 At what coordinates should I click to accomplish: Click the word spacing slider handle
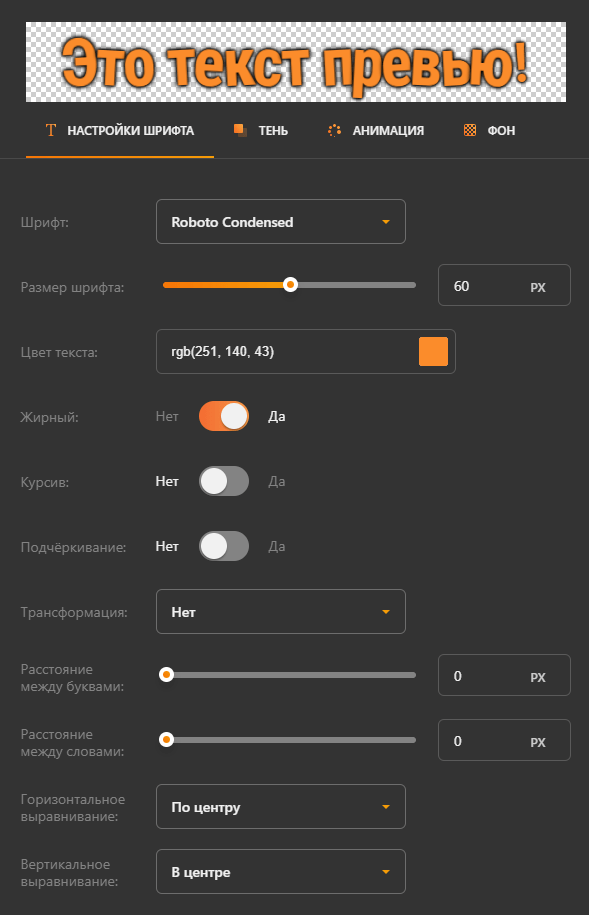pyautogui.click(x=166, y=740)
